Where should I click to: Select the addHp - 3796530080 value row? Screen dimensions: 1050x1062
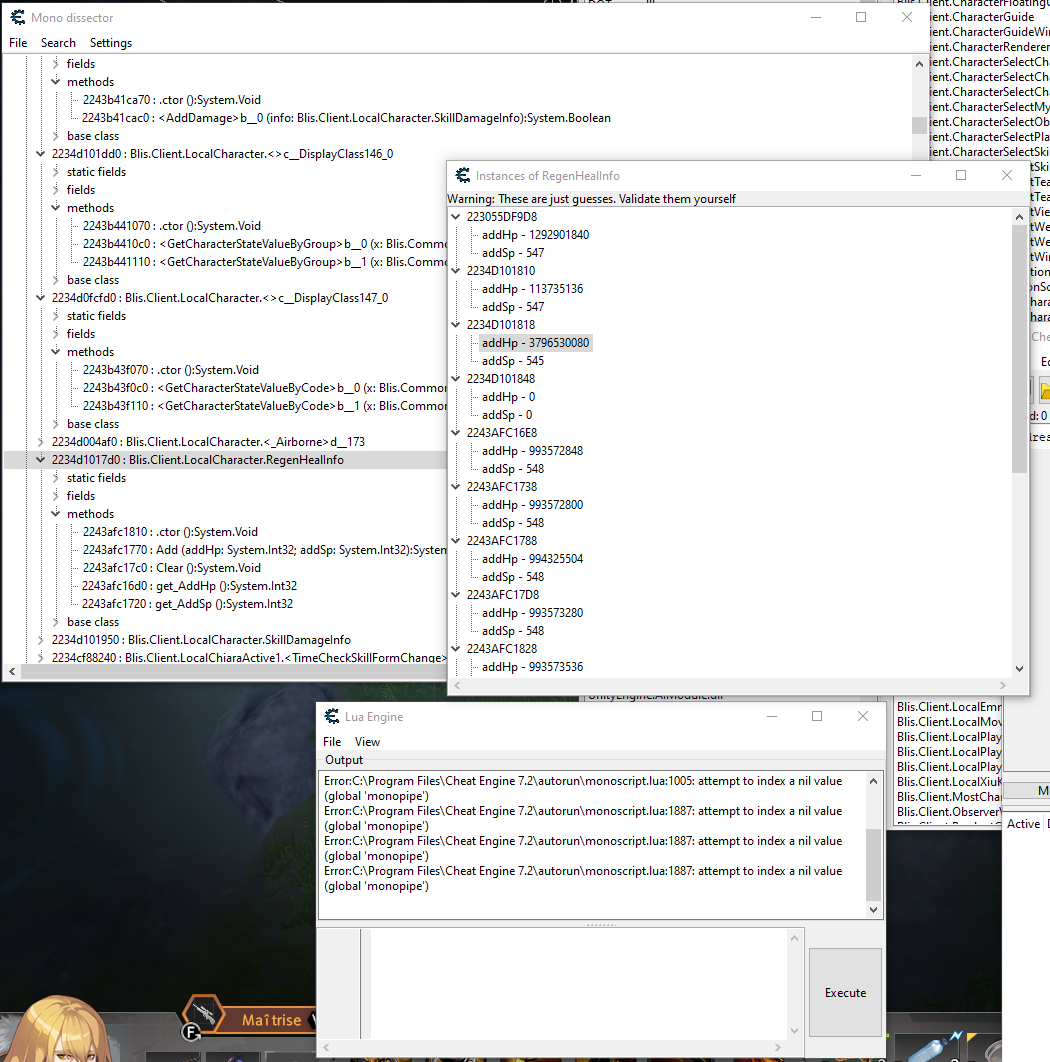[x=535, y=343]
